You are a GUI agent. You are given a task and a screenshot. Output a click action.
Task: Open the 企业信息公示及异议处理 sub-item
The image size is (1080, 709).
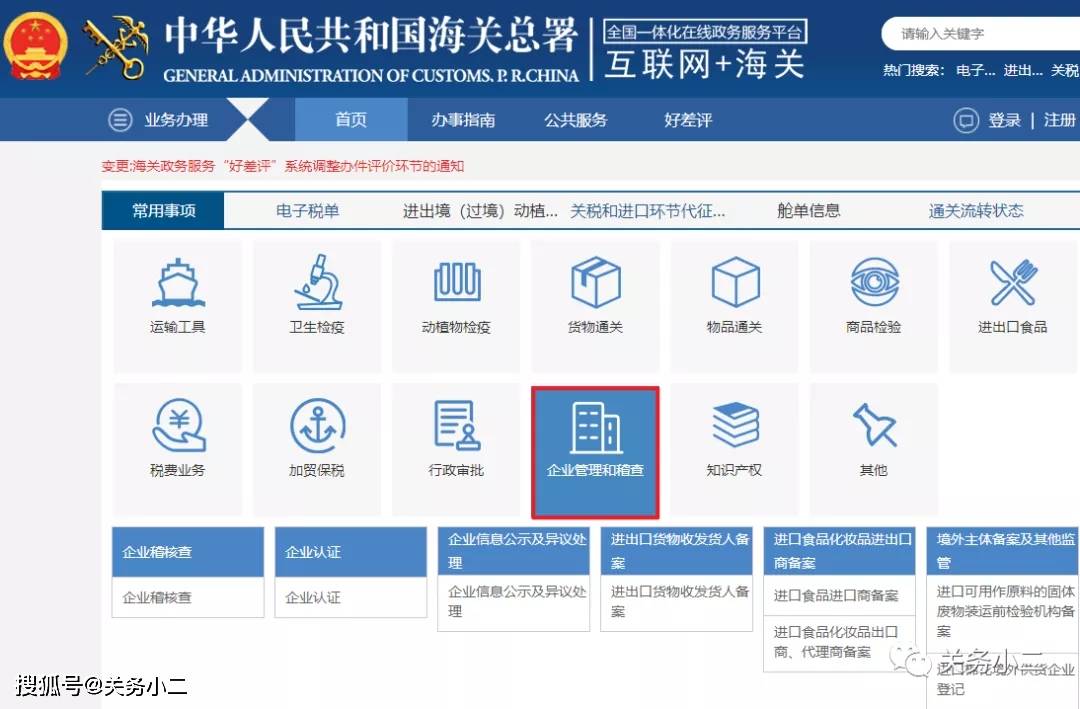coord(517,601)
